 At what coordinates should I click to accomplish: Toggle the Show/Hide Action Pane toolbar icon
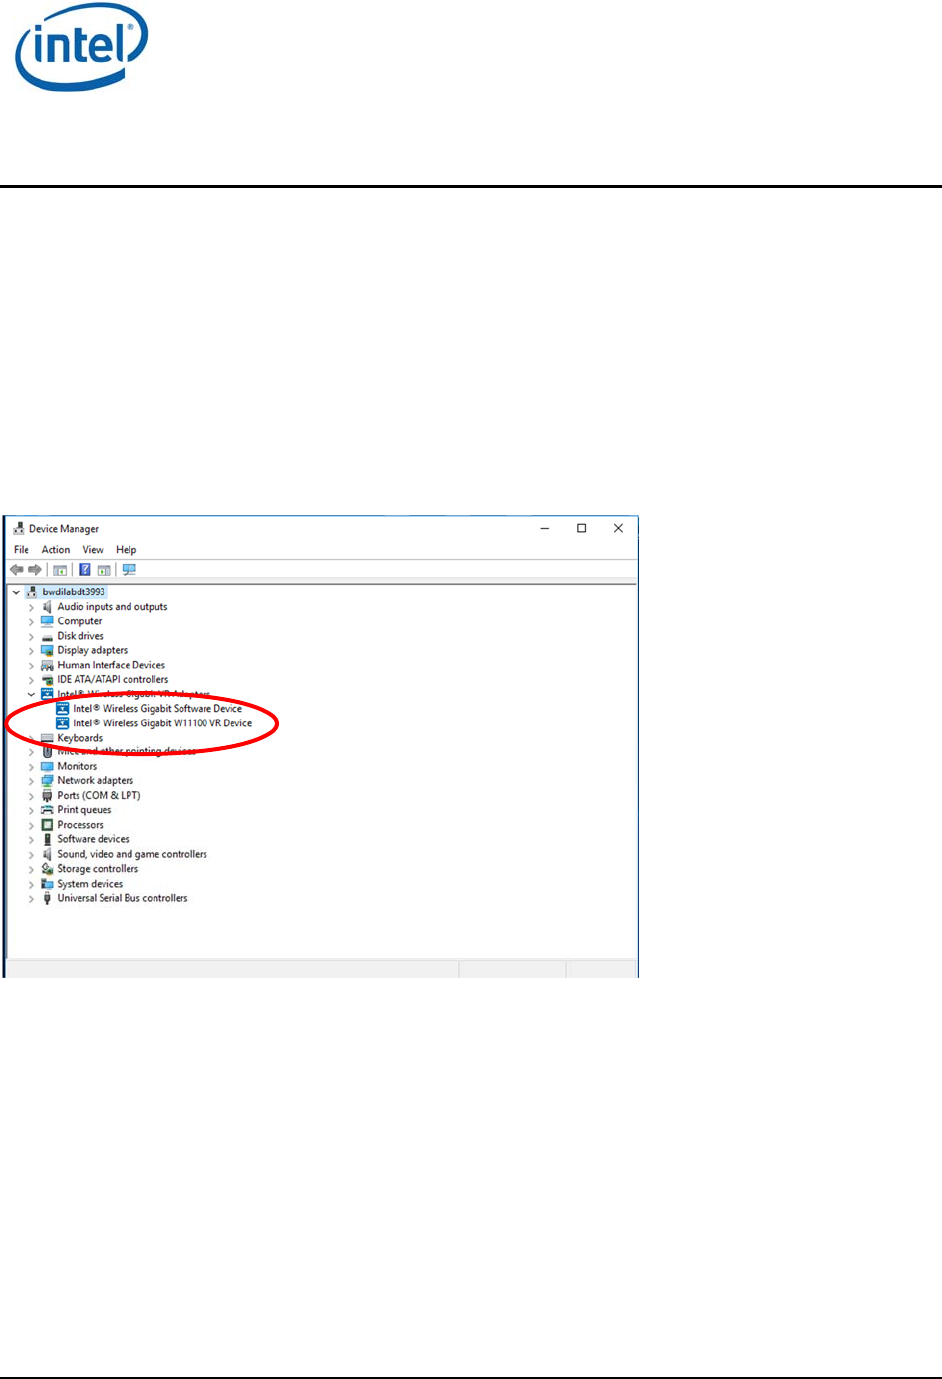click(104, 570)
